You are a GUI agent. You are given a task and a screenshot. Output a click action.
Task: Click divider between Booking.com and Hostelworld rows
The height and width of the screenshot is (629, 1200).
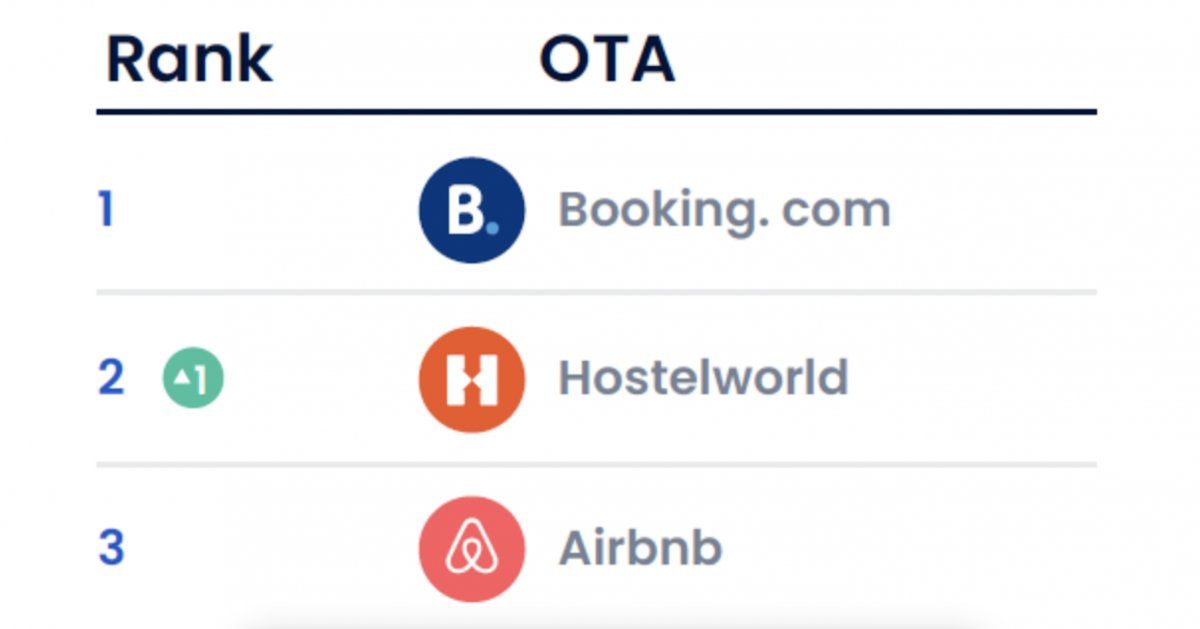(x=596, y=293)
